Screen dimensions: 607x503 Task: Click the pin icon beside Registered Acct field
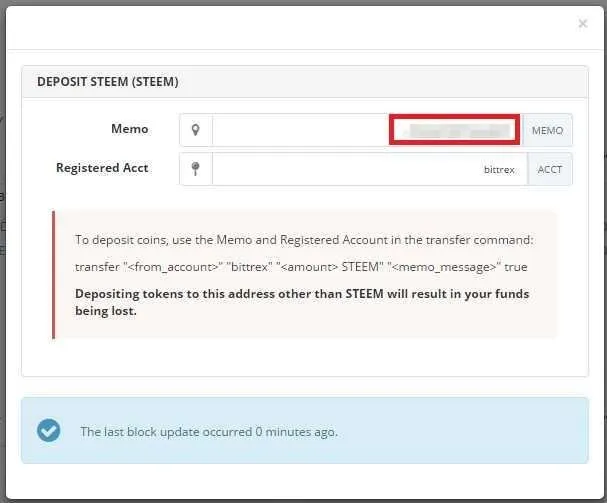(x=196, y=169)
